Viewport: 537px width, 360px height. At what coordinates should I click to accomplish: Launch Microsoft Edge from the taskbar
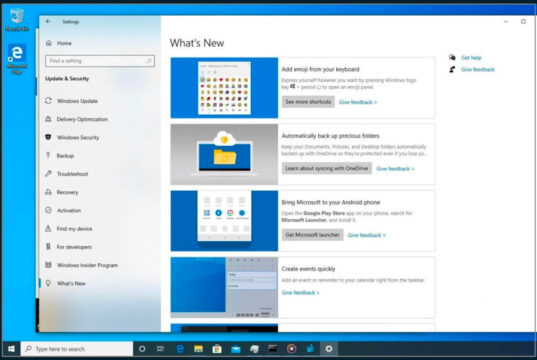click(180, 349)
